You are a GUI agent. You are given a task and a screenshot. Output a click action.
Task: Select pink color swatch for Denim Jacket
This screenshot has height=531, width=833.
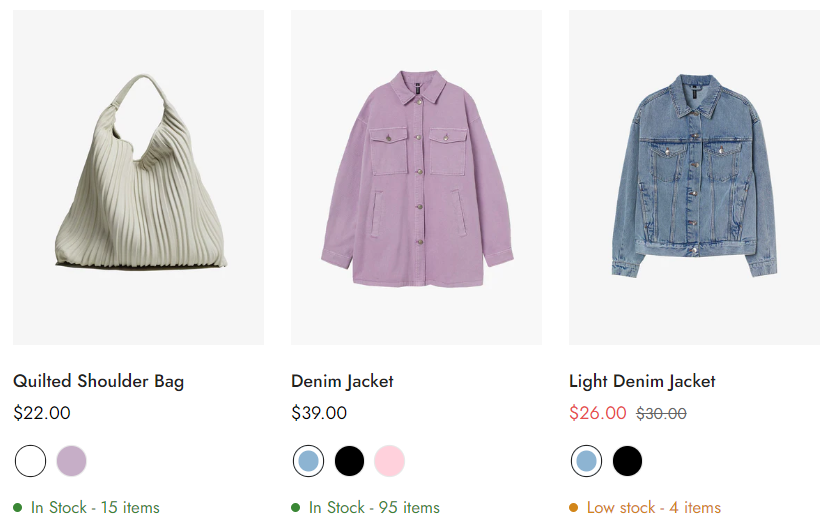coord(389,461)
